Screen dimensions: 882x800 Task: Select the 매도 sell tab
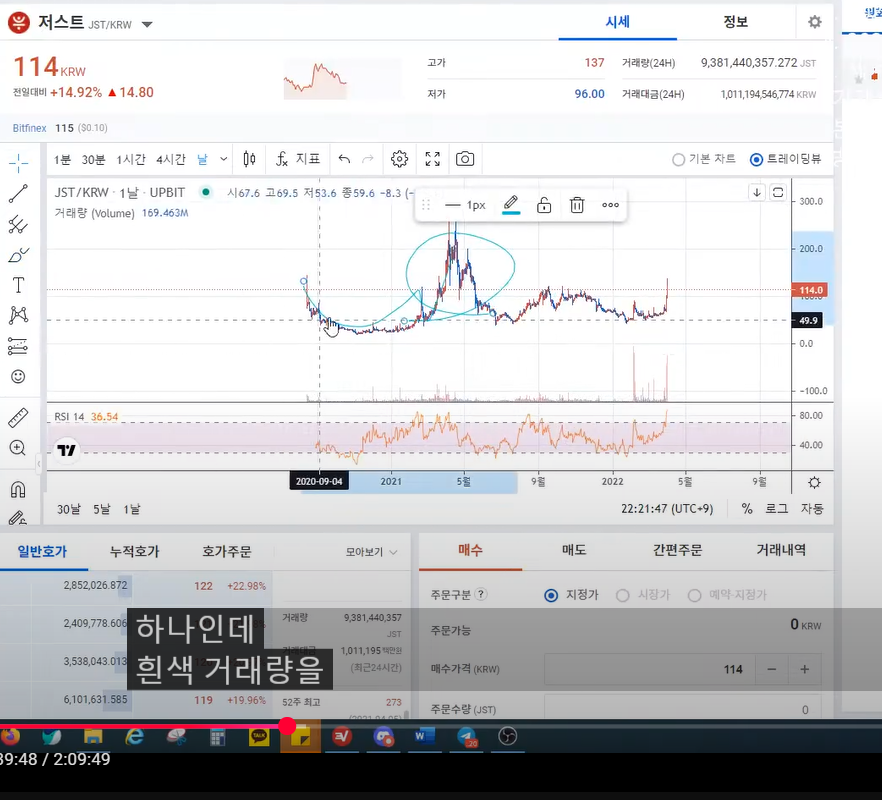click(x=574, y=550)
